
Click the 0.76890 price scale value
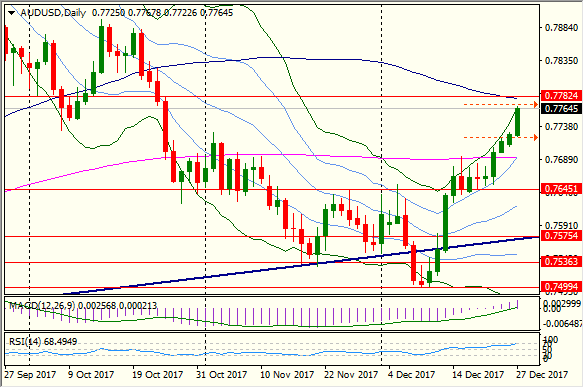561,160
